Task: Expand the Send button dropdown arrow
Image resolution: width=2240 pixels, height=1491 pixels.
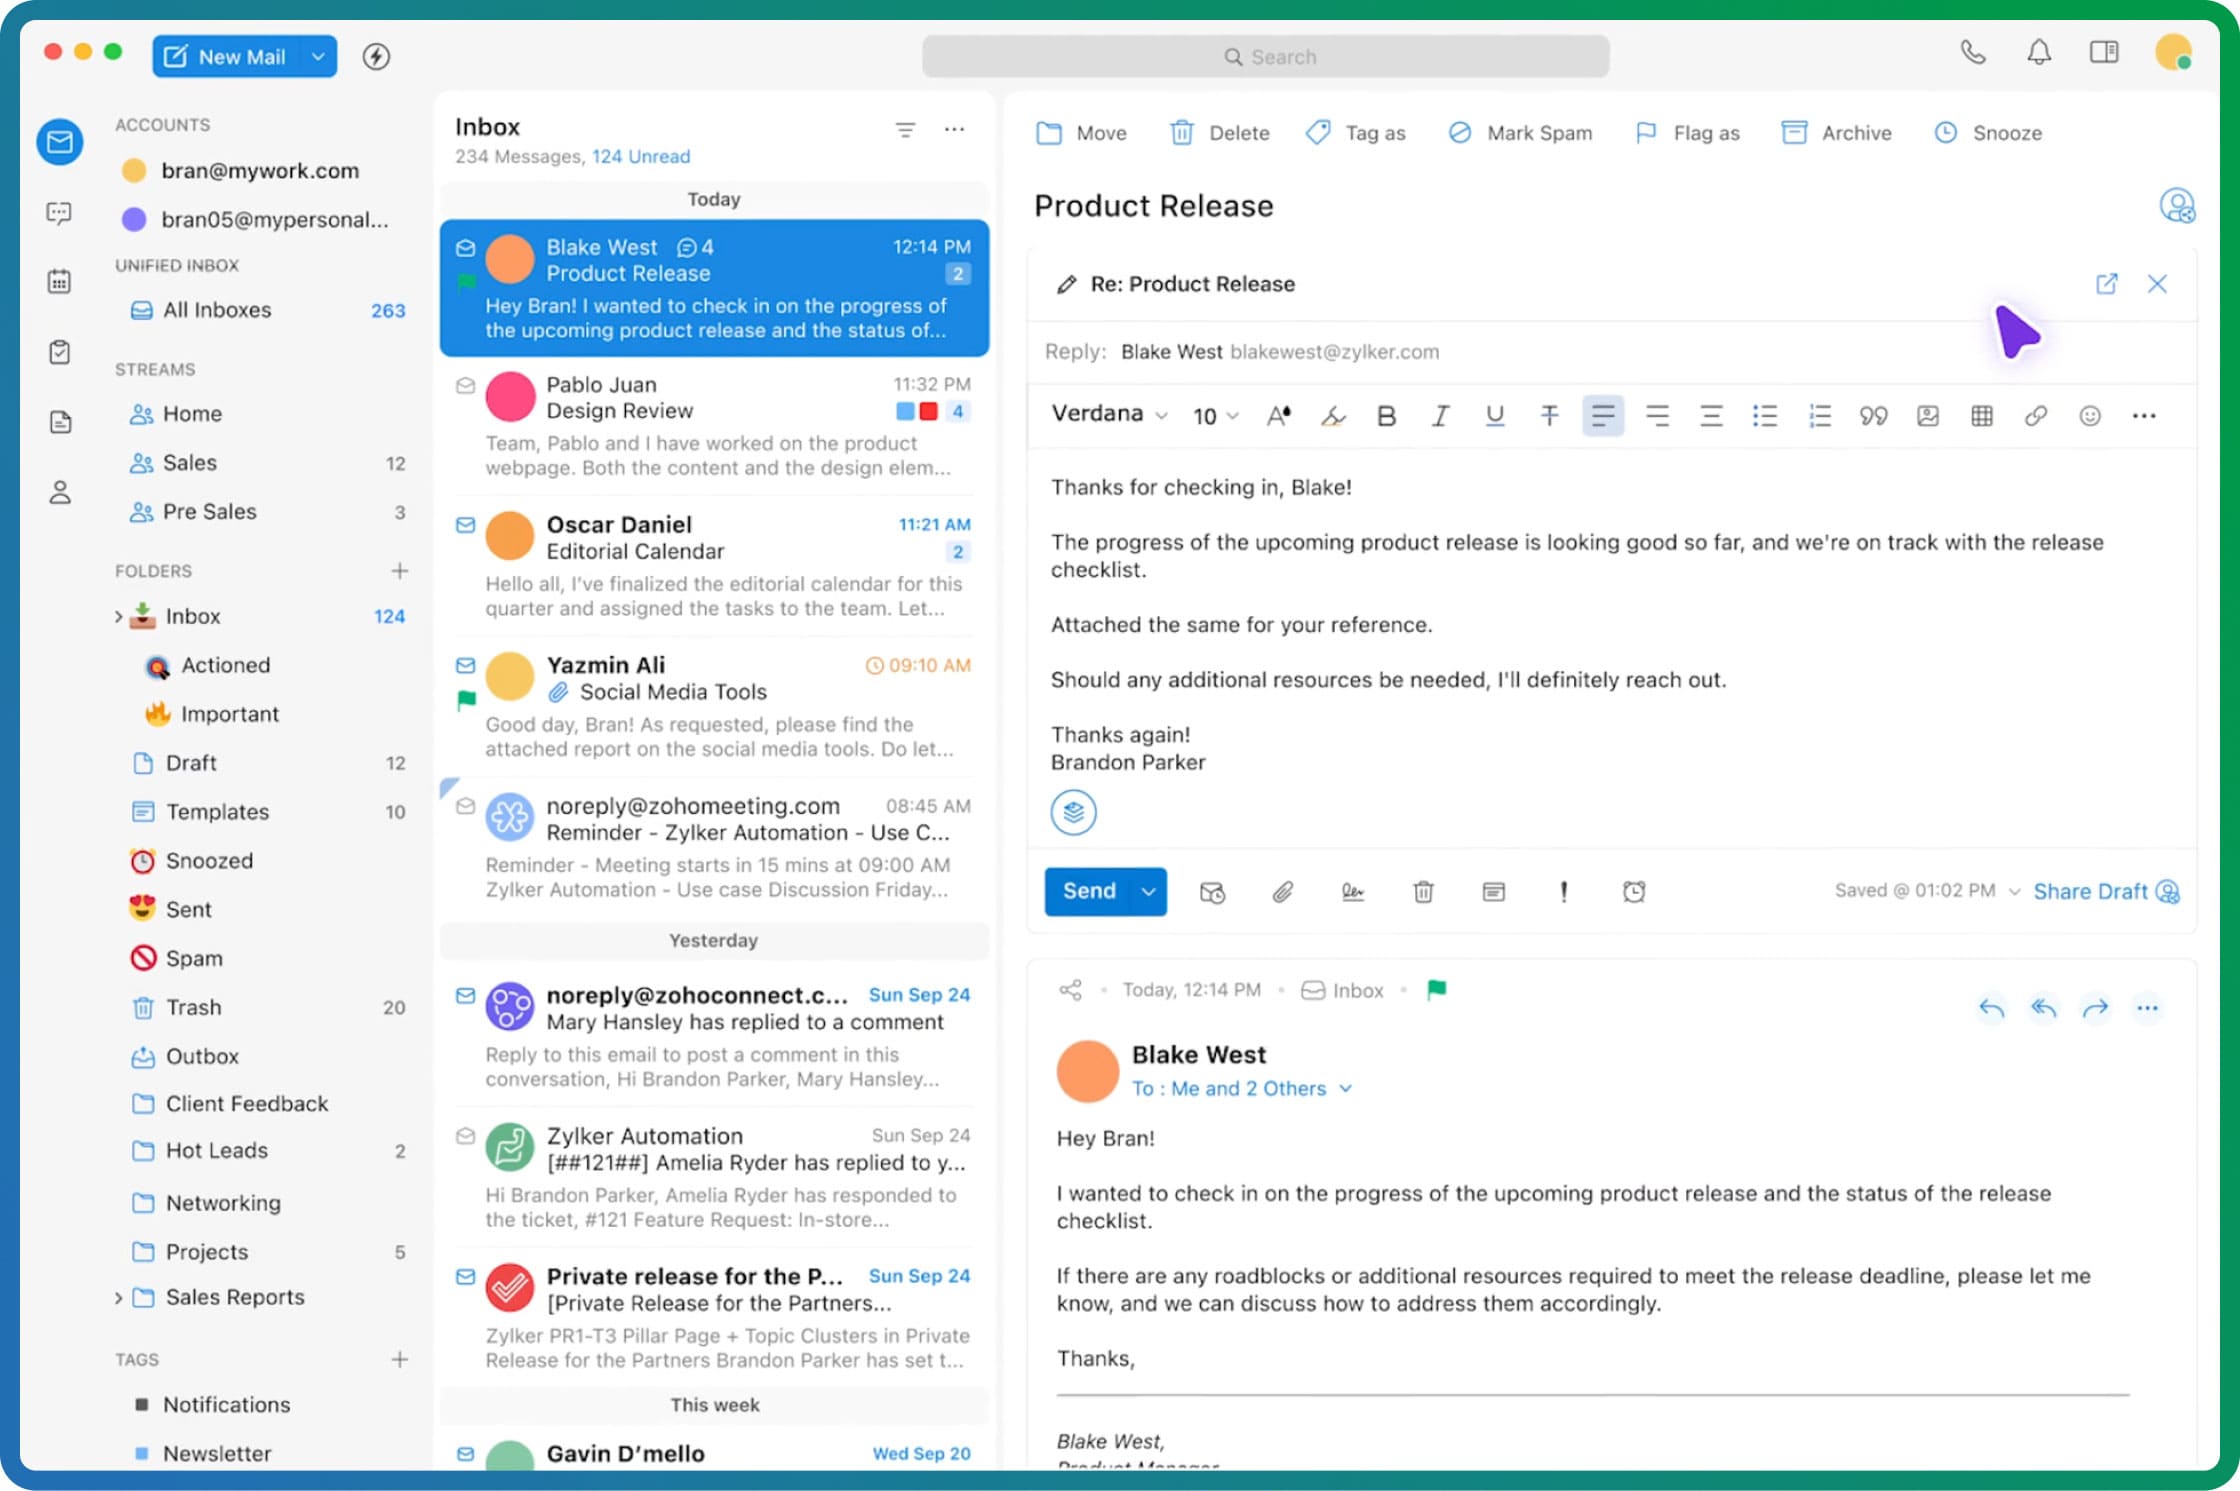Action: pyautogui.click(x=1150, y=890)
